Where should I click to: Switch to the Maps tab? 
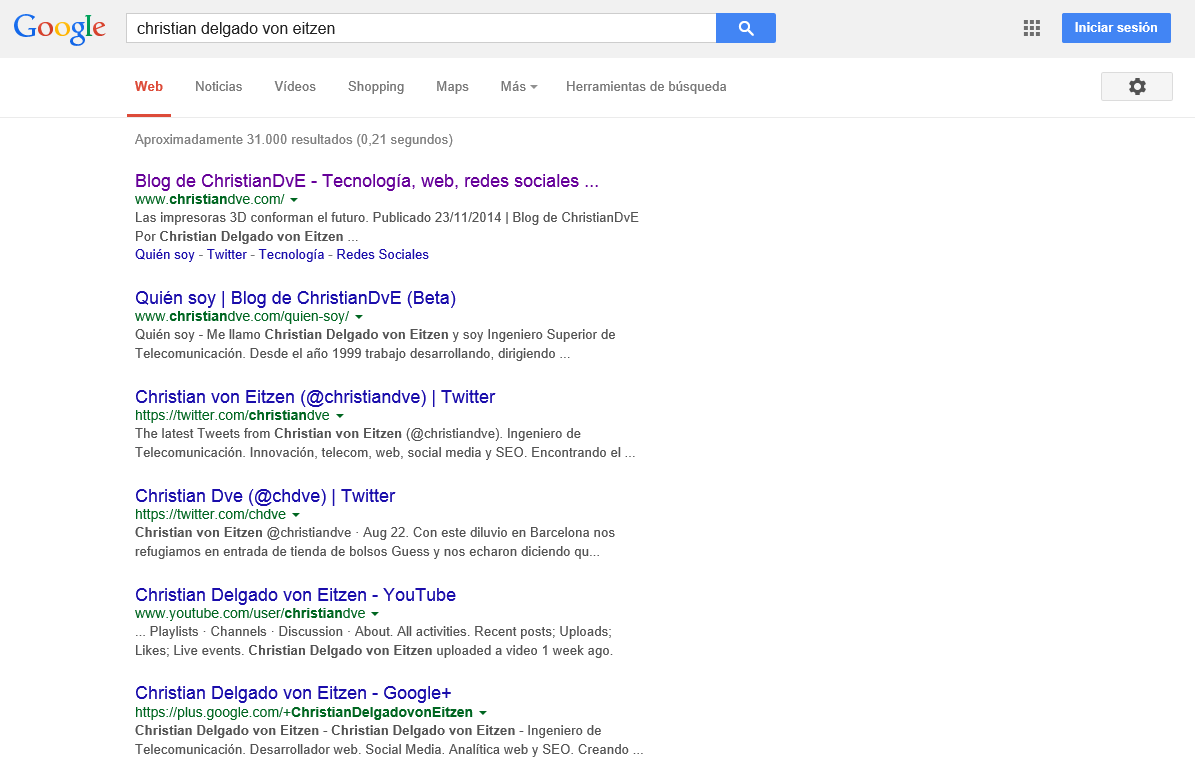pos(452,86)
